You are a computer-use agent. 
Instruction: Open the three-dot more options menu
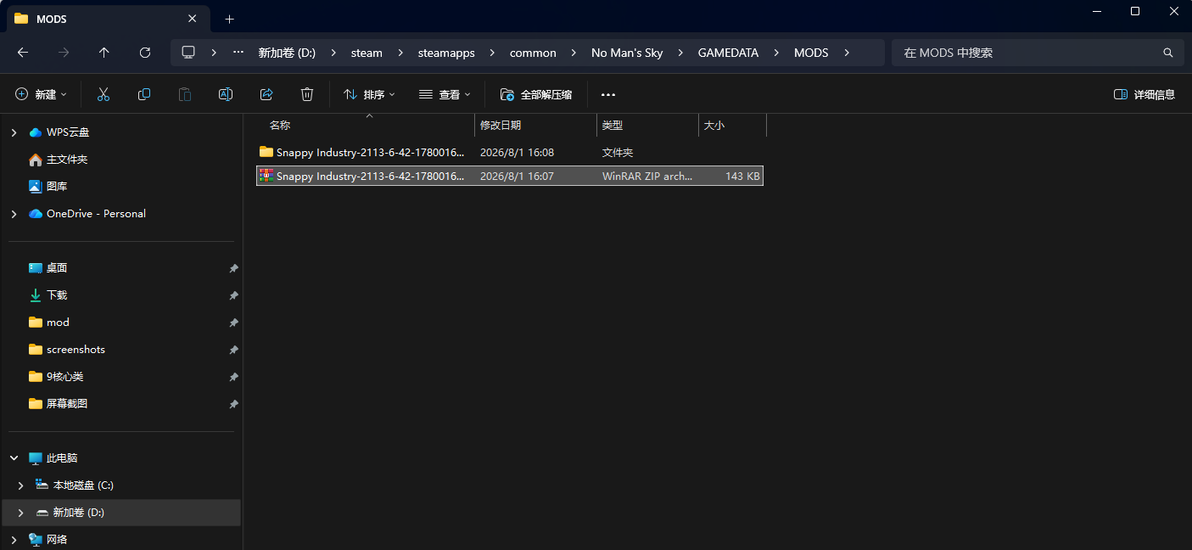pyautogui.click(x=608, y=94)
